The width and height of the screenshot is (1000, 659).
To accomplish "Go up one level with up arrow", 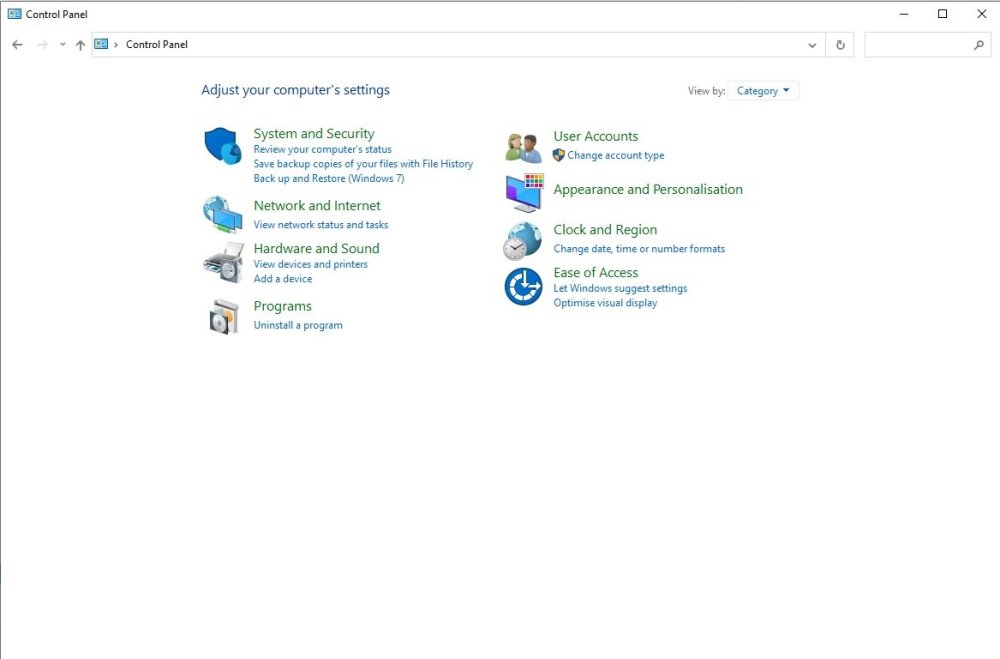I will [x=80, y=45].
